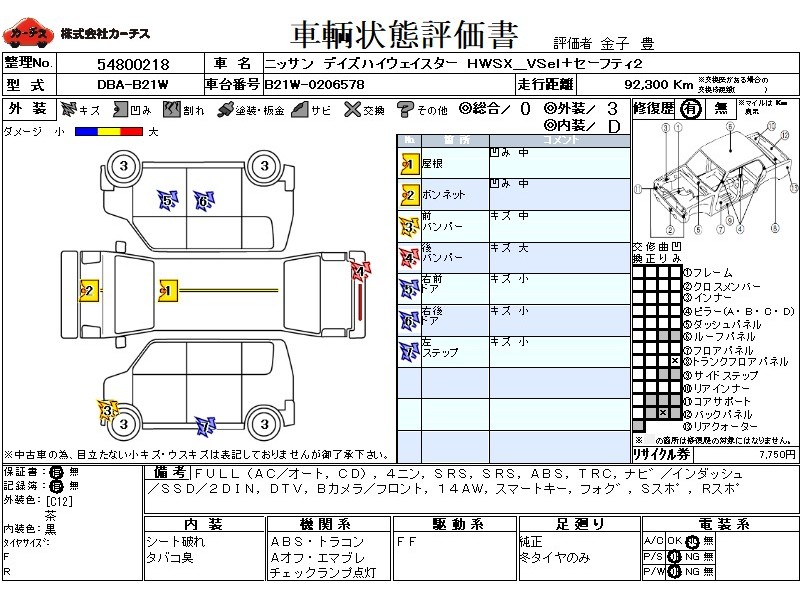Click the リサイクル券 amount 7,750円
The image size is (800, 600).
click(x=777, y=455)
